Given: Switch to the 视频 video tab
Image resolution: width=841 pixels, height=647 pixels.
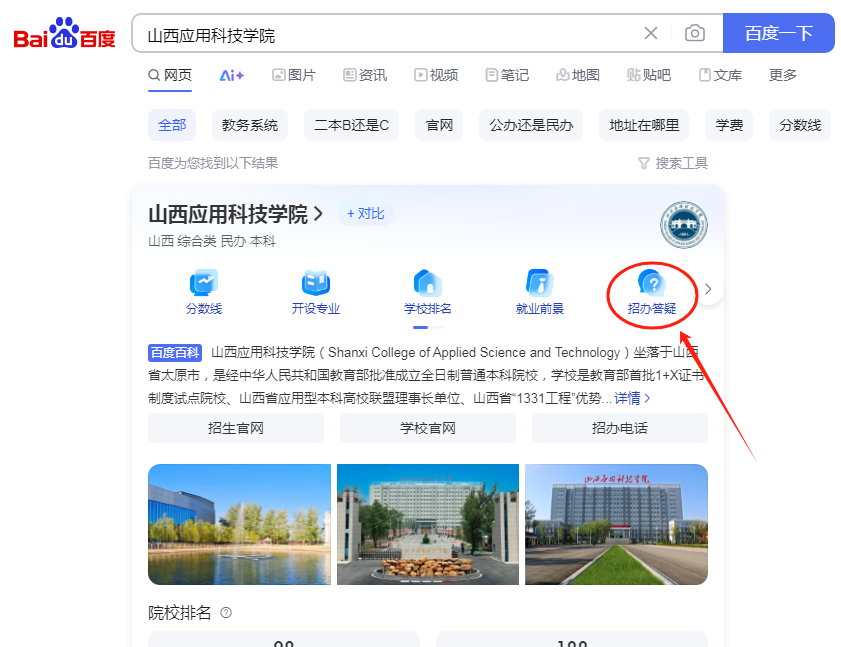Looking at the screenshot, I should (436, 75).
